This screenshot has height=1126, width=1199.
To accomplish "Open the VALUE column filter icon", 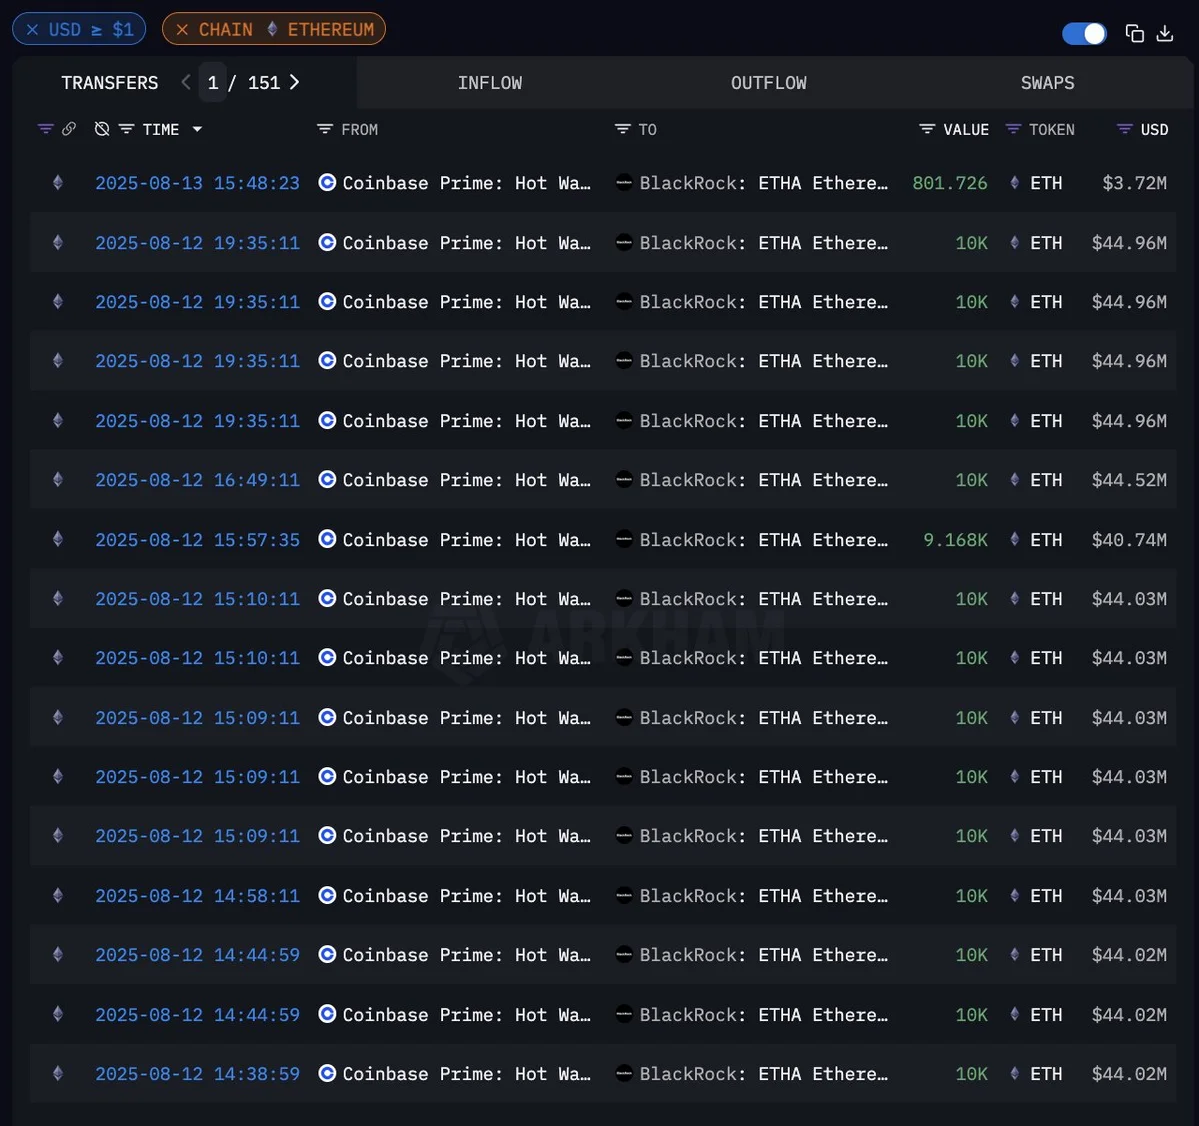I will pos(927,129).
